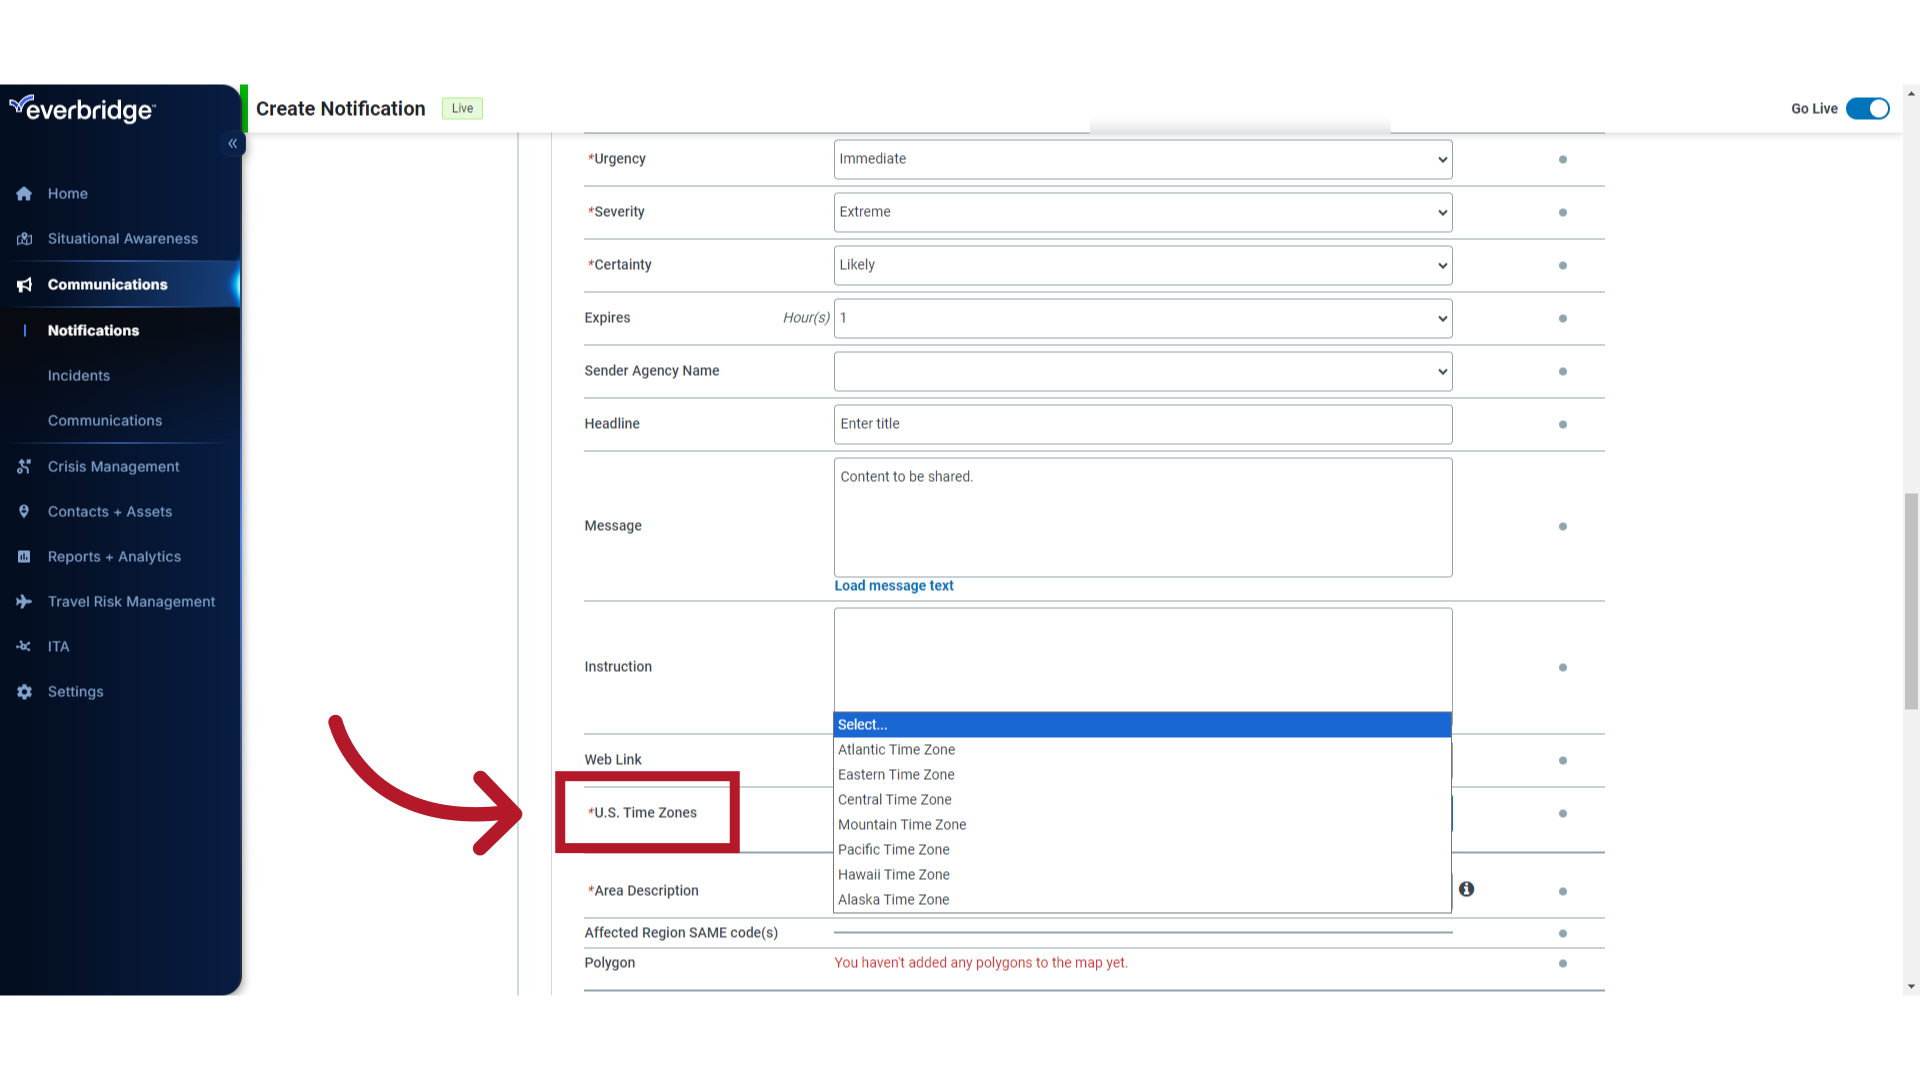
Task: Select Alaska Time Zone option
Action: [1142, 900]
